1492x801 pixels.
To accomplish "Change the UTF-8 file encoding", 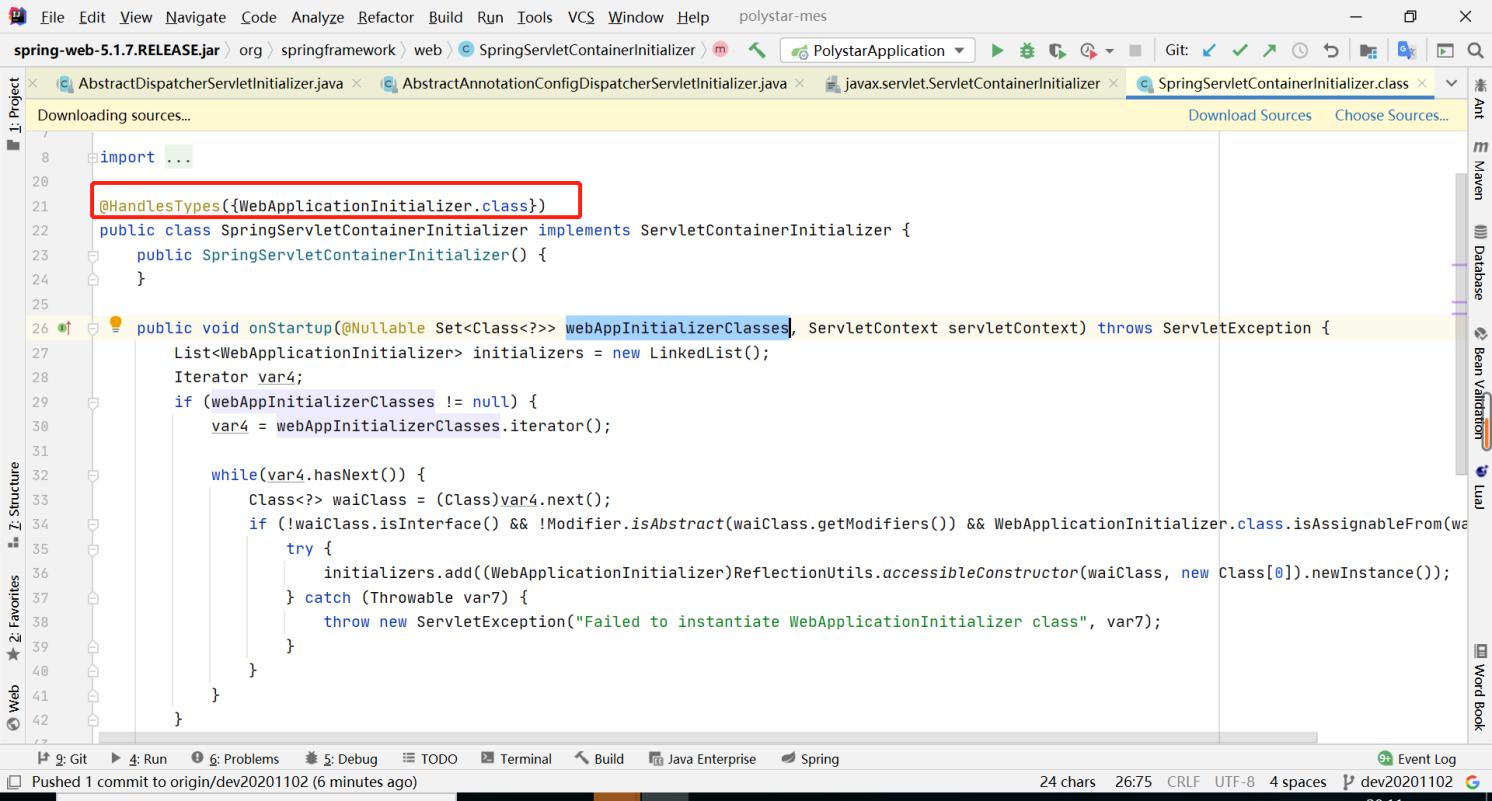I will coord(1235,782).
